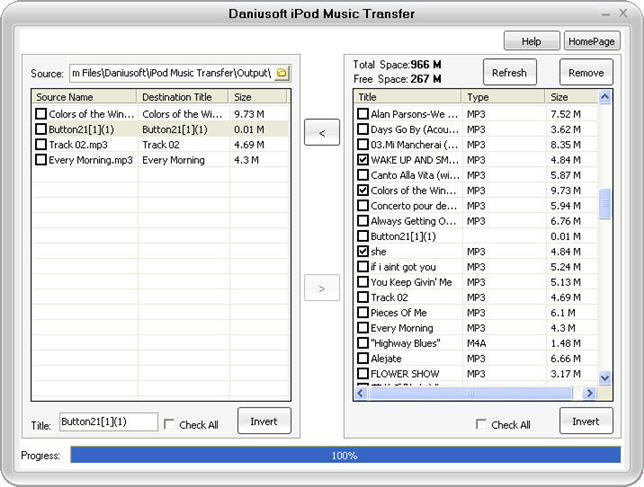Click the Remove button
Image resolution: width=644 pixels, height=487 pixels.
(586, 73)
